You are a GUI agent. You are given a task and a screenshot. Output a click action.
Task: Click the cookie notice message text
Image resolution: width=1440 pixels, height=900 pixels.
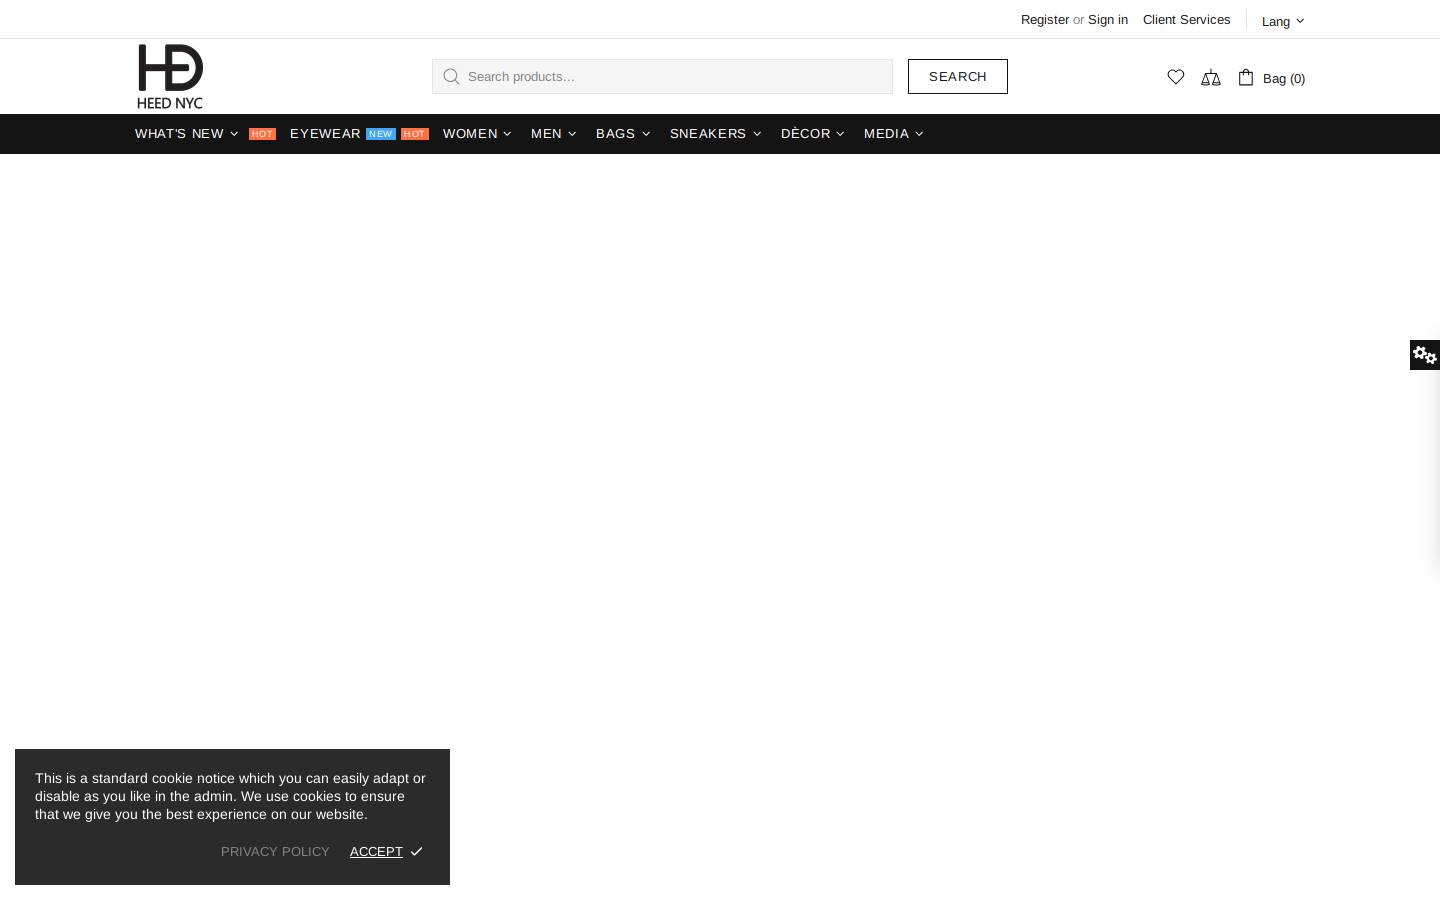coord(230,796)
